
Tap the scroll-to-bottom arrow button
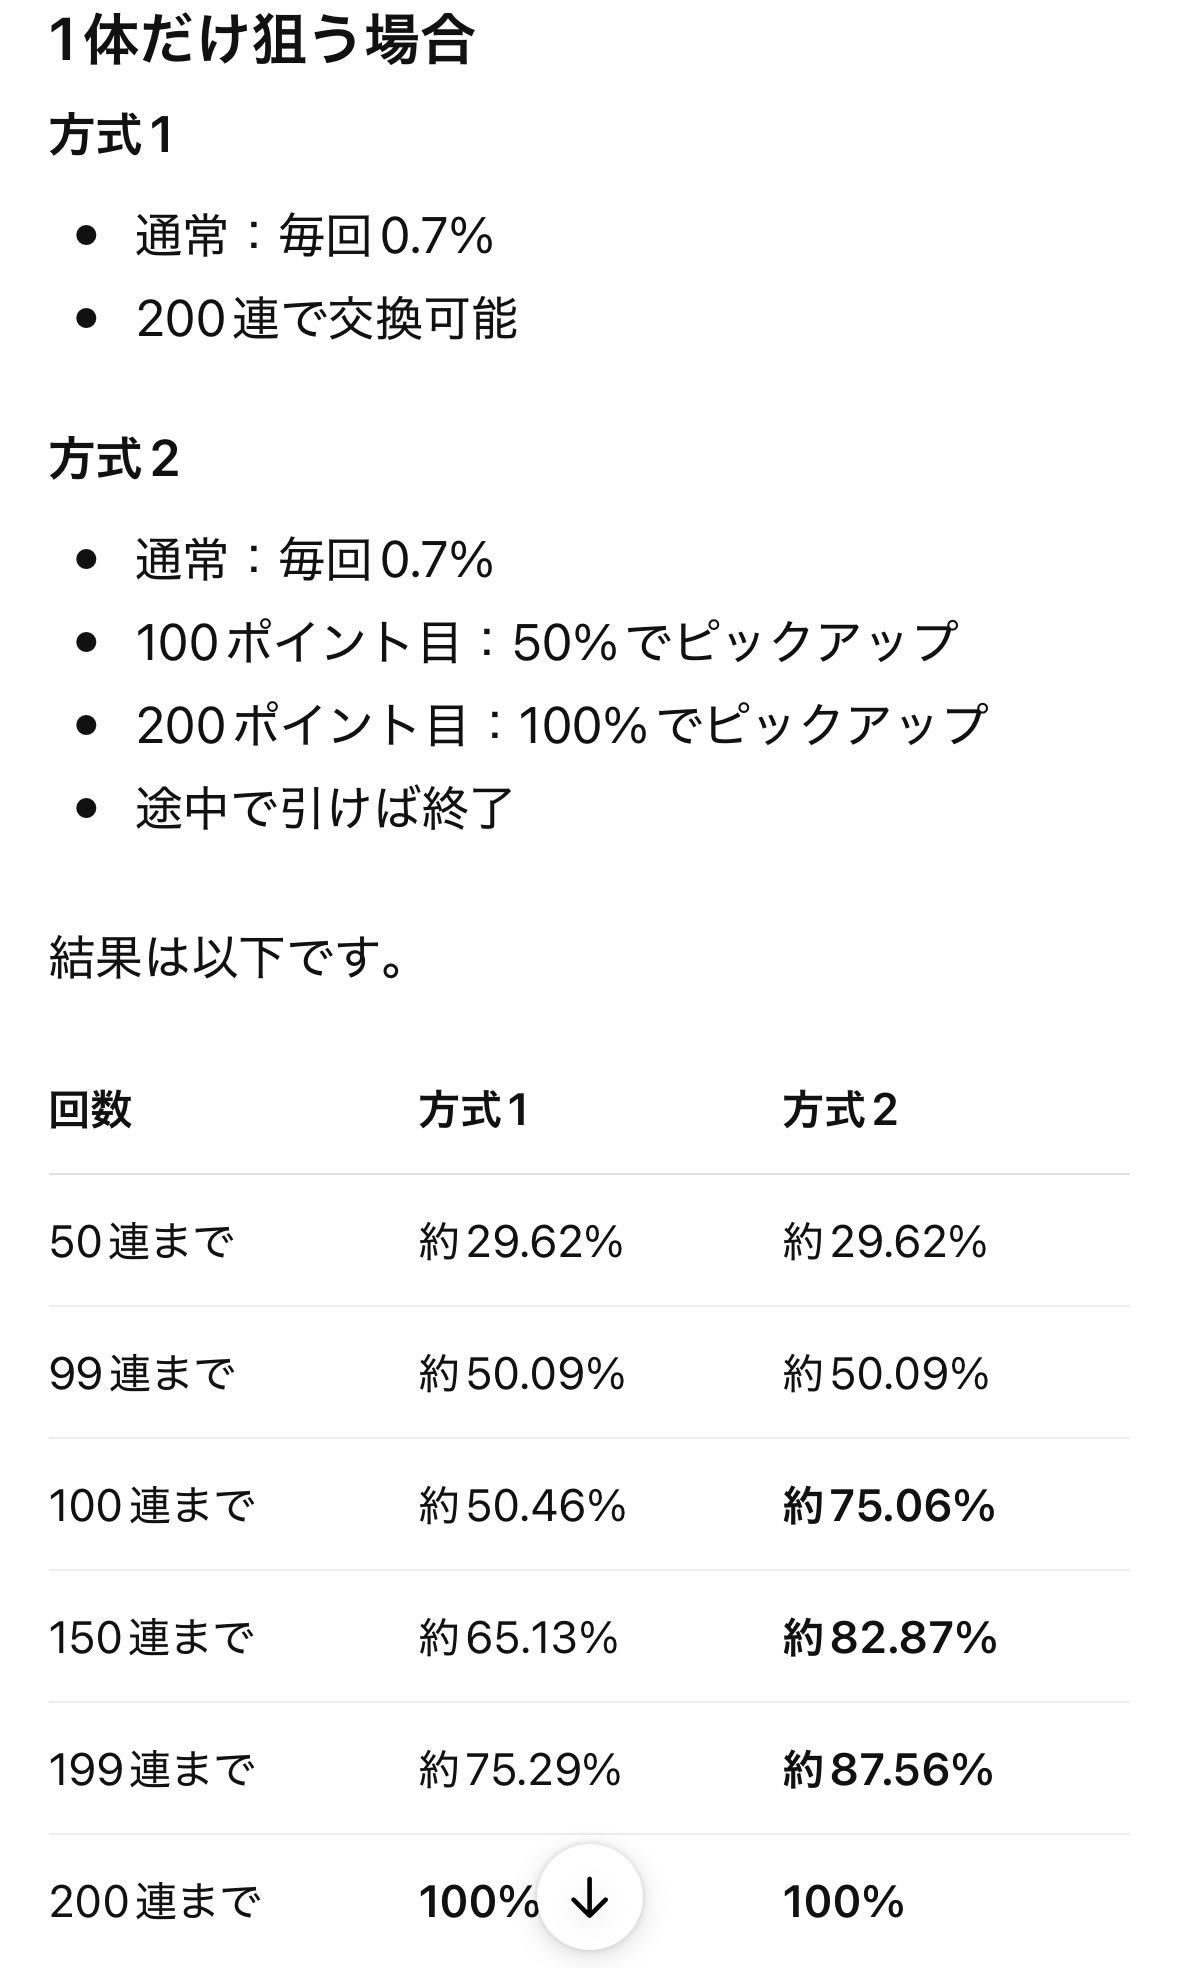pos(590,1897)
